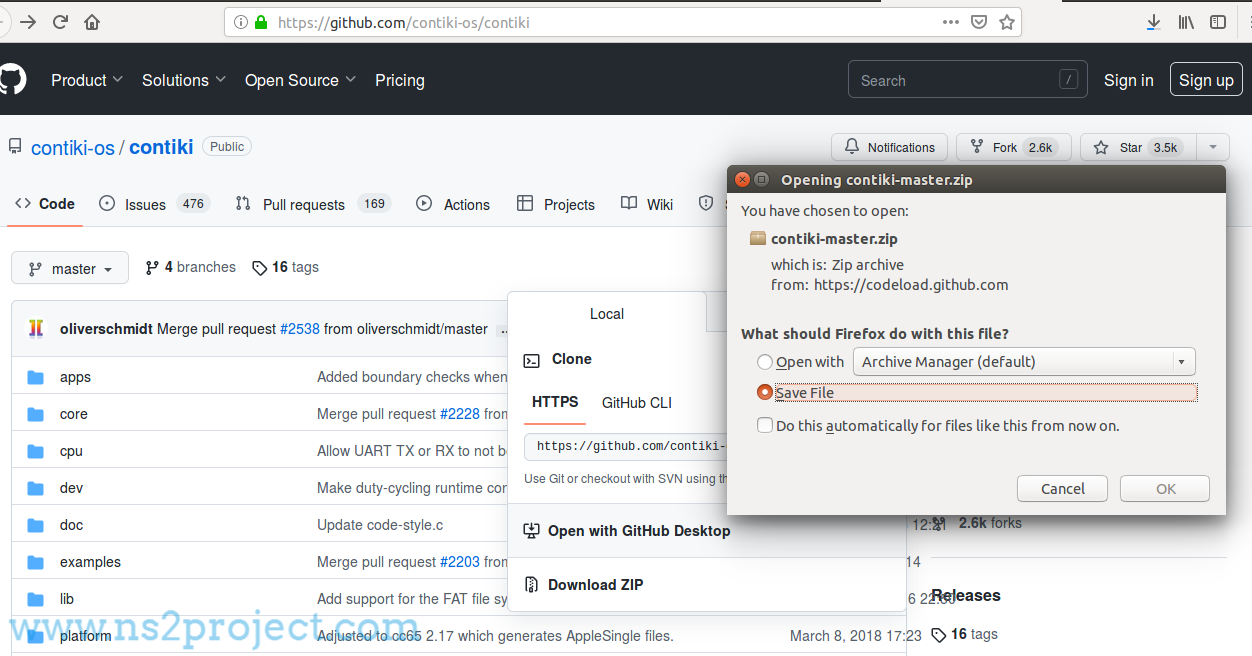This screenshot has height=656, width=1252.
Task: Click oliverschmidt's avatar image
Action: [36, 328]
